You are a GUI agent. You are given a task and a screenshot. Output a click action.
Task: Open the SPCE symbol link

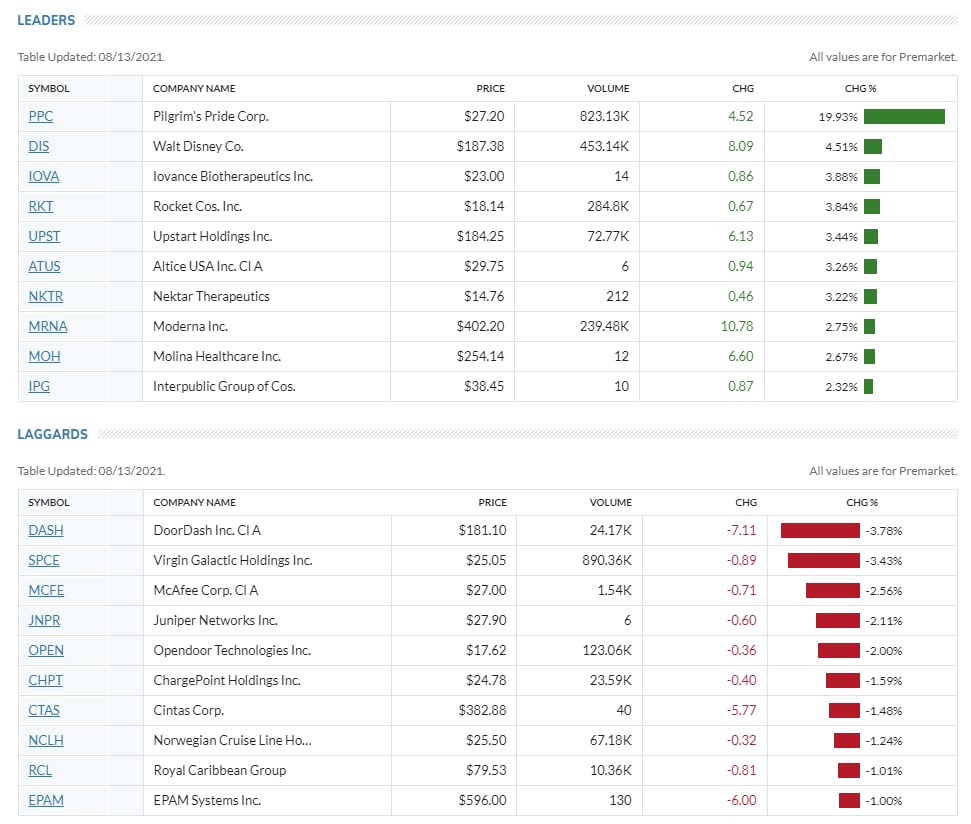(x=44, y=560)
